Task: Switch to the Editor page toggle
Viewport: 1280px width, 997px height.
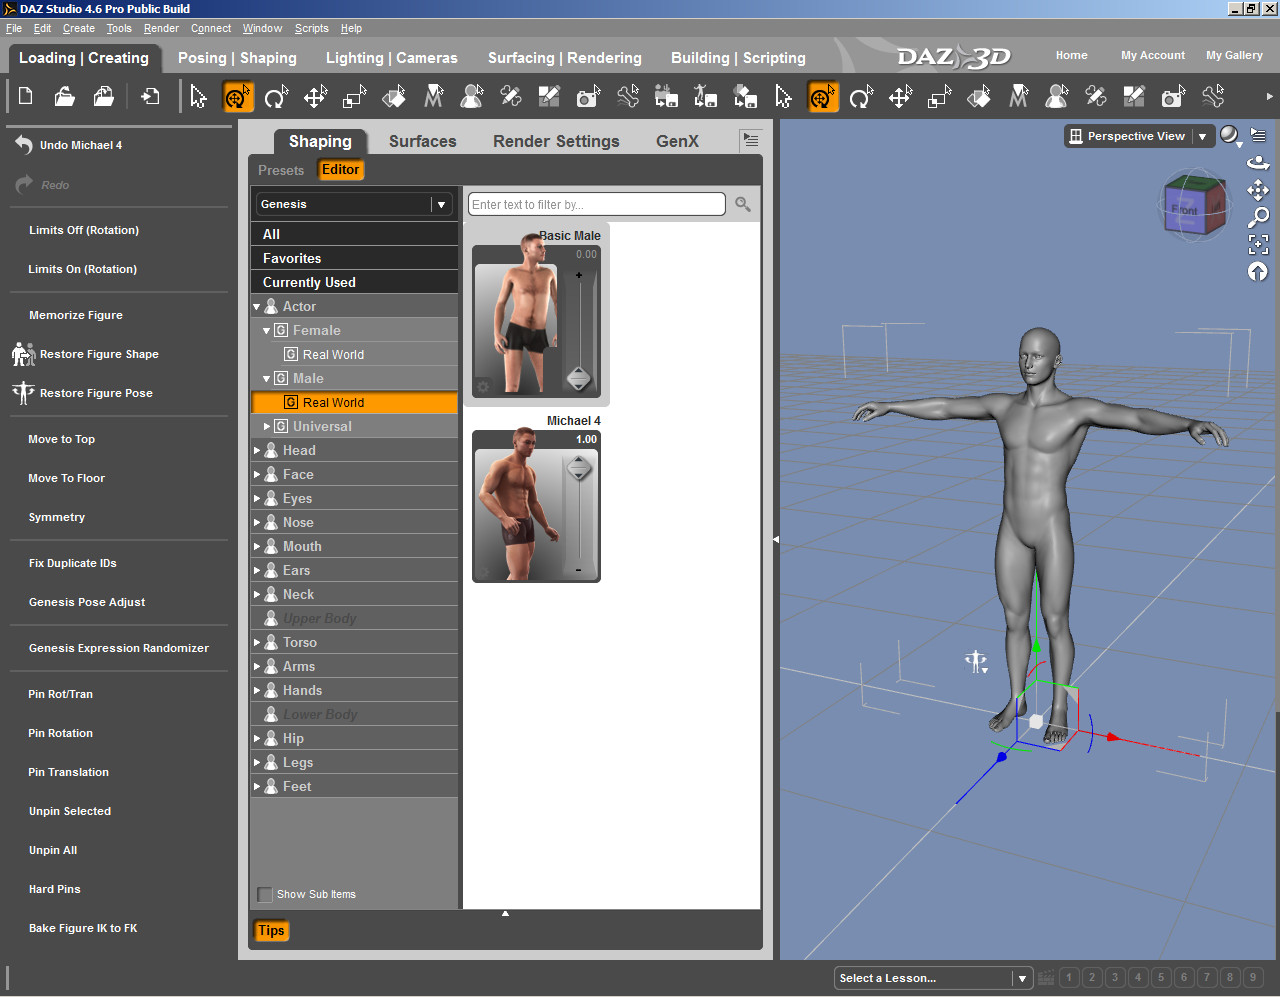Action: click(x=340, y=170)
